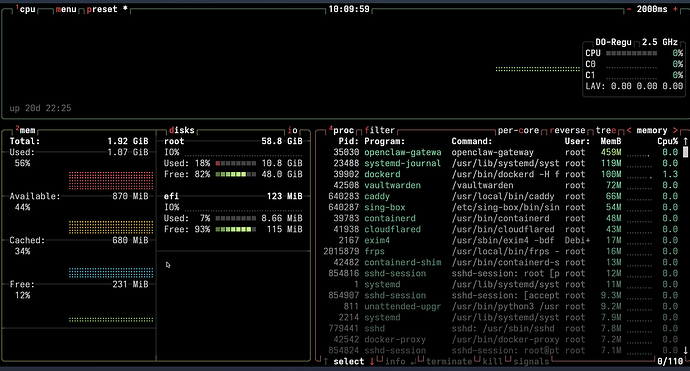
Task: Open the signals list
Action: (531, 362)
